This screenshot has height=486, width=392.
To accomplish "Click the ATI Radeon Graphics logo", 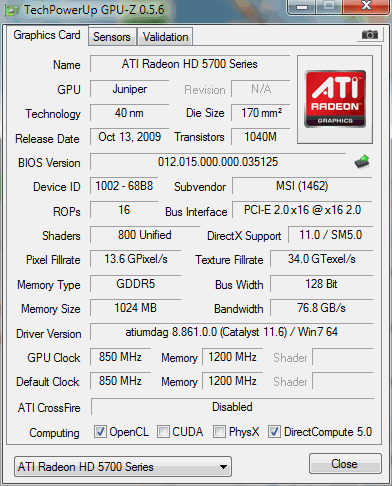I will tap(335, 99).
